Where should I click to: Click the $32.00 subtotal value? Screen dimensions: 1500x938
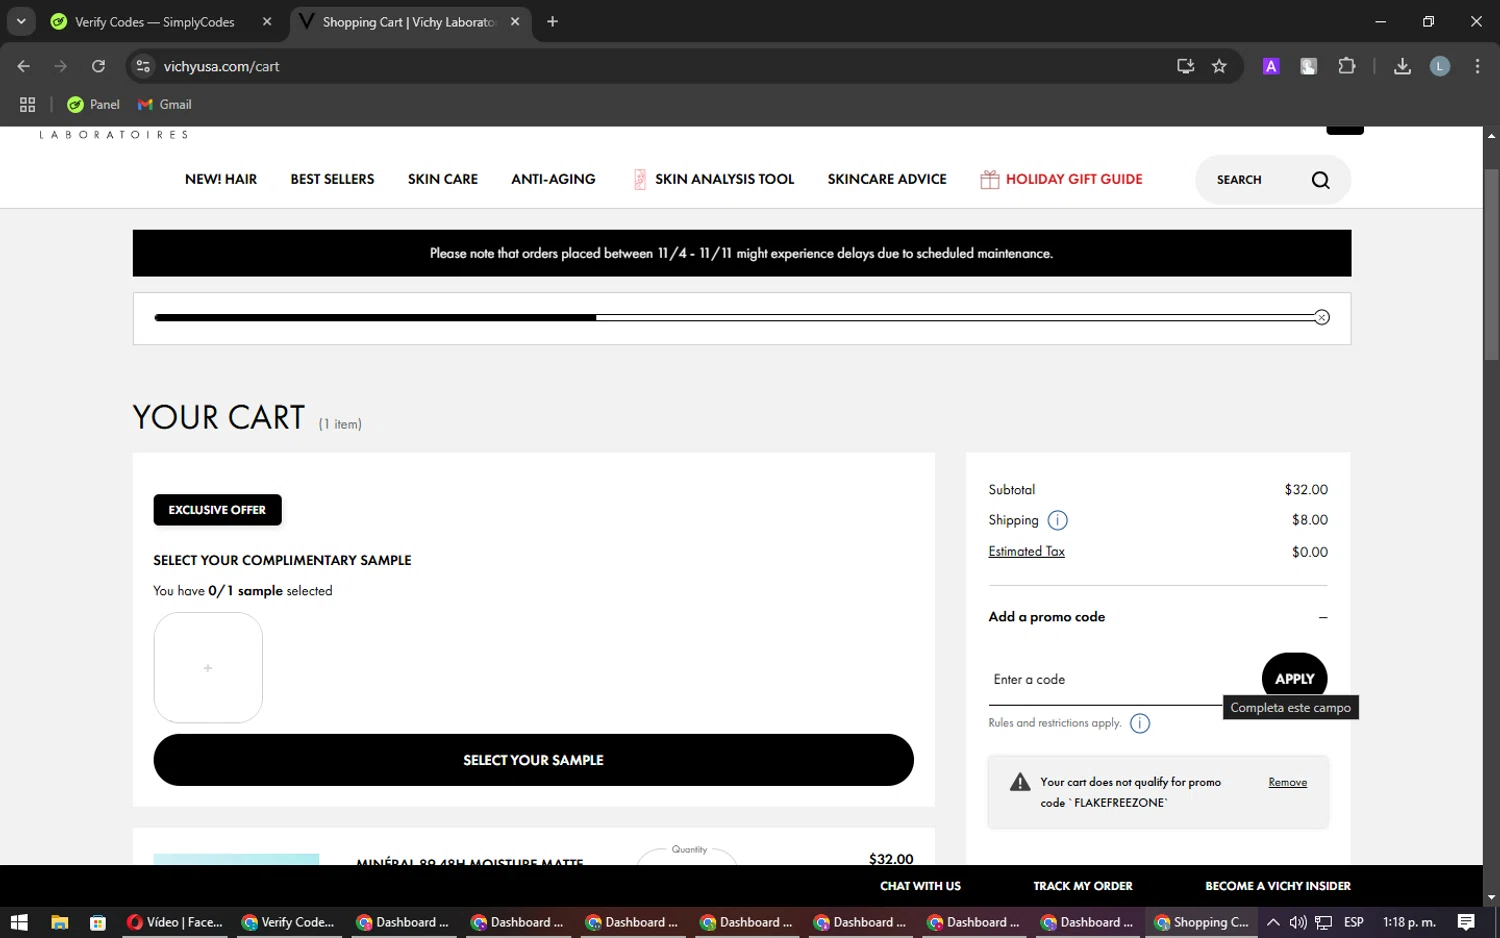click(1306, 490)
